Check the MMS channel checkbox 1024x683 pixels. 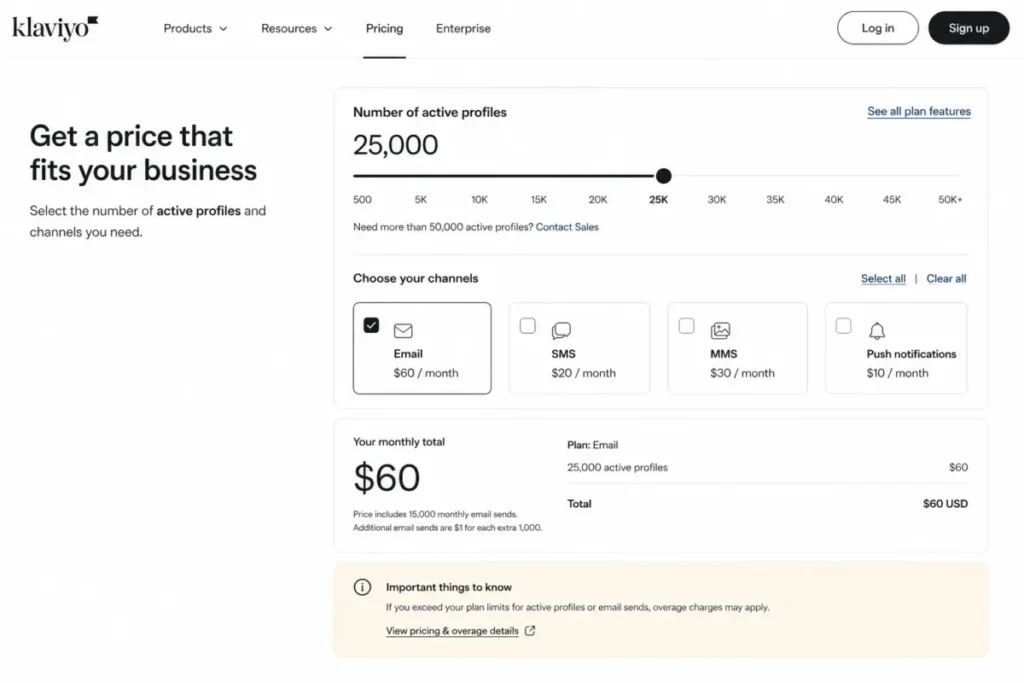coord(686,325)
